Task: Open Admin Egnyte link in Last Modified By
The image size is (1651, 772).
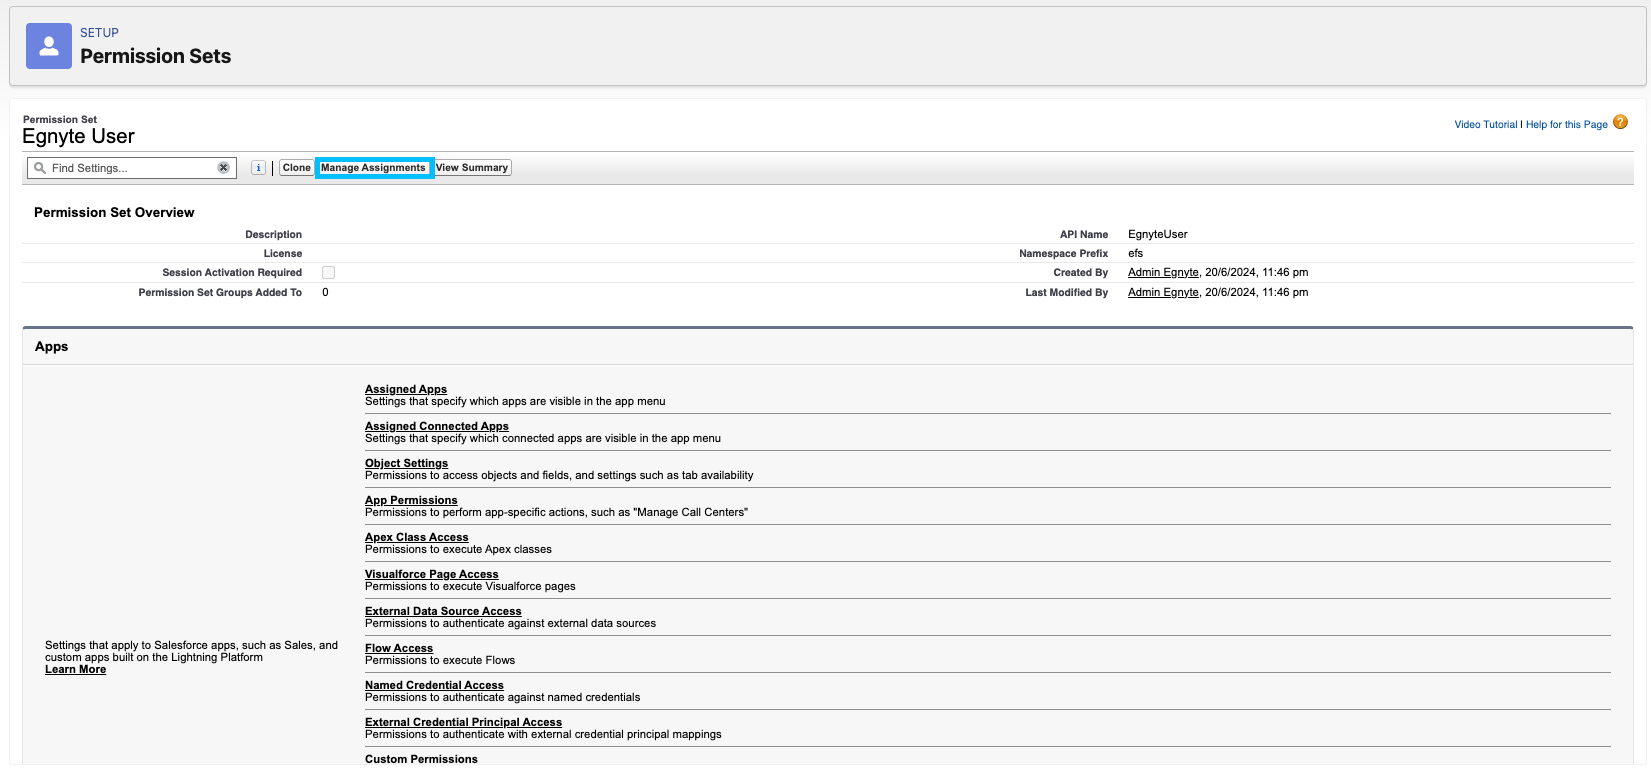Action: tap(1163, 292)
